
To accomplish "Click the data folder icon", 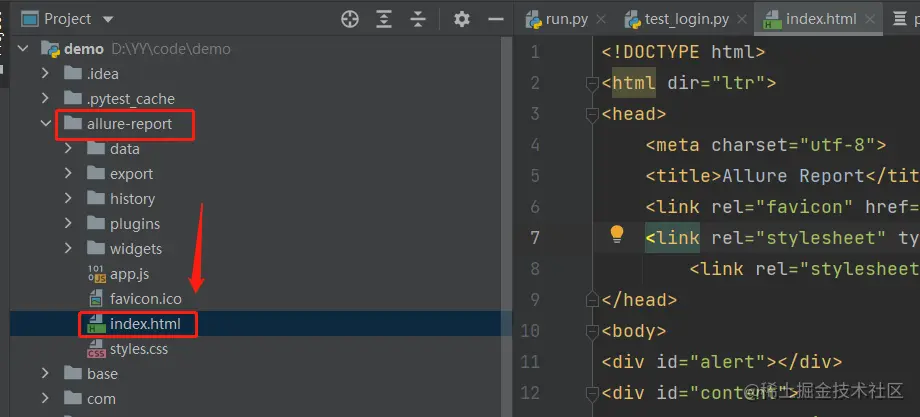I will click(x=96, y=148).
